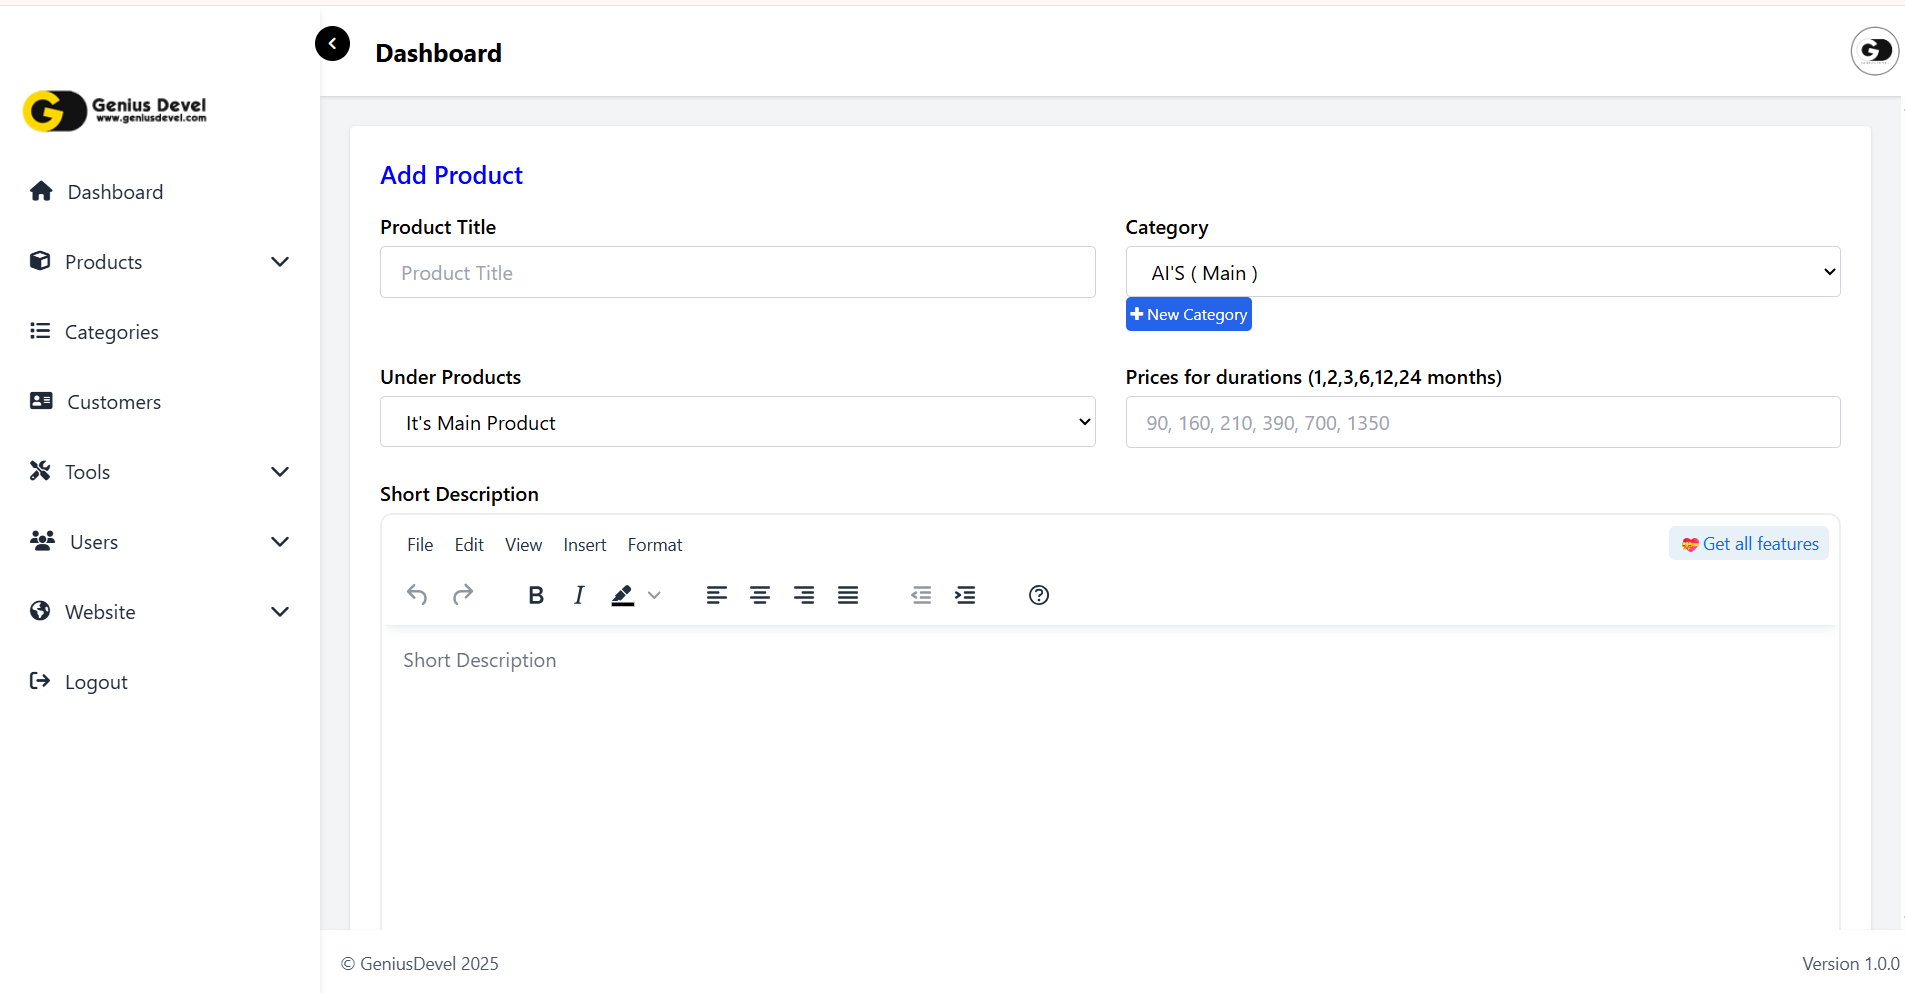Click the Product Title input field
This screenshot has height=993, width=1905.
pos(737,272)
